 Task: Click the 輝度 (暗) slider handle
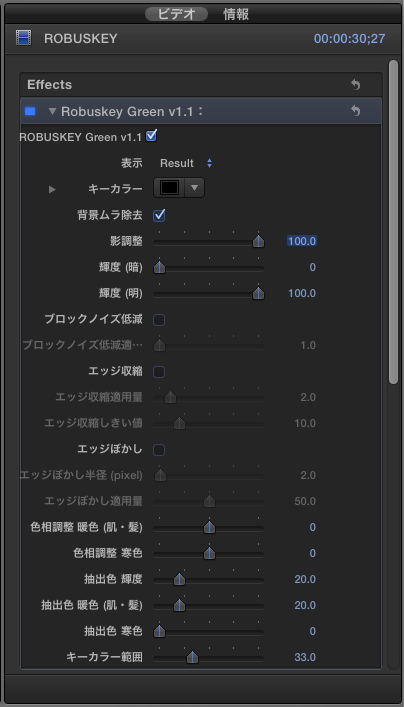click(x=160, y=267)
